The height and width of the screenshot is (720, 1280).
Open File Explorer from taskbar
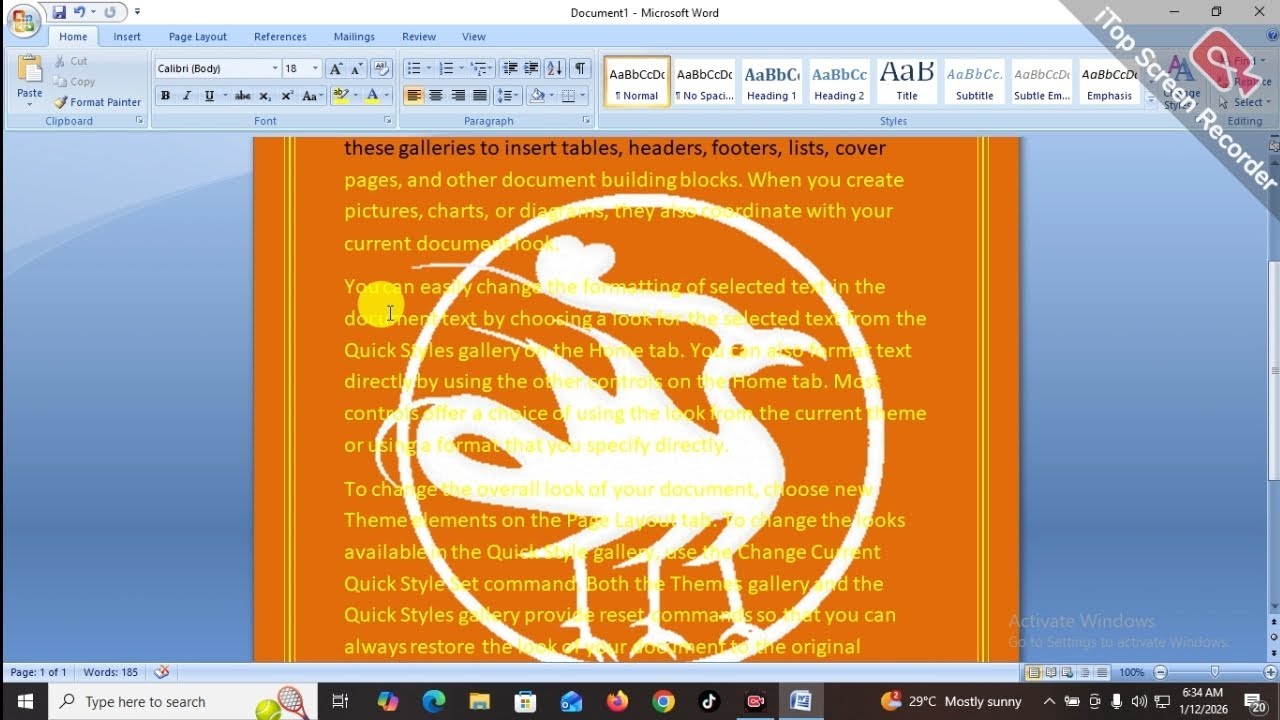tap(479, 701)
